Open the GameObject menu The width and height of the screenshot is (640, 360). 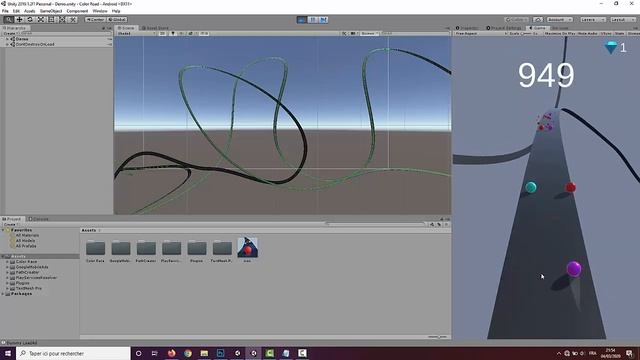[x=51, y=11]
